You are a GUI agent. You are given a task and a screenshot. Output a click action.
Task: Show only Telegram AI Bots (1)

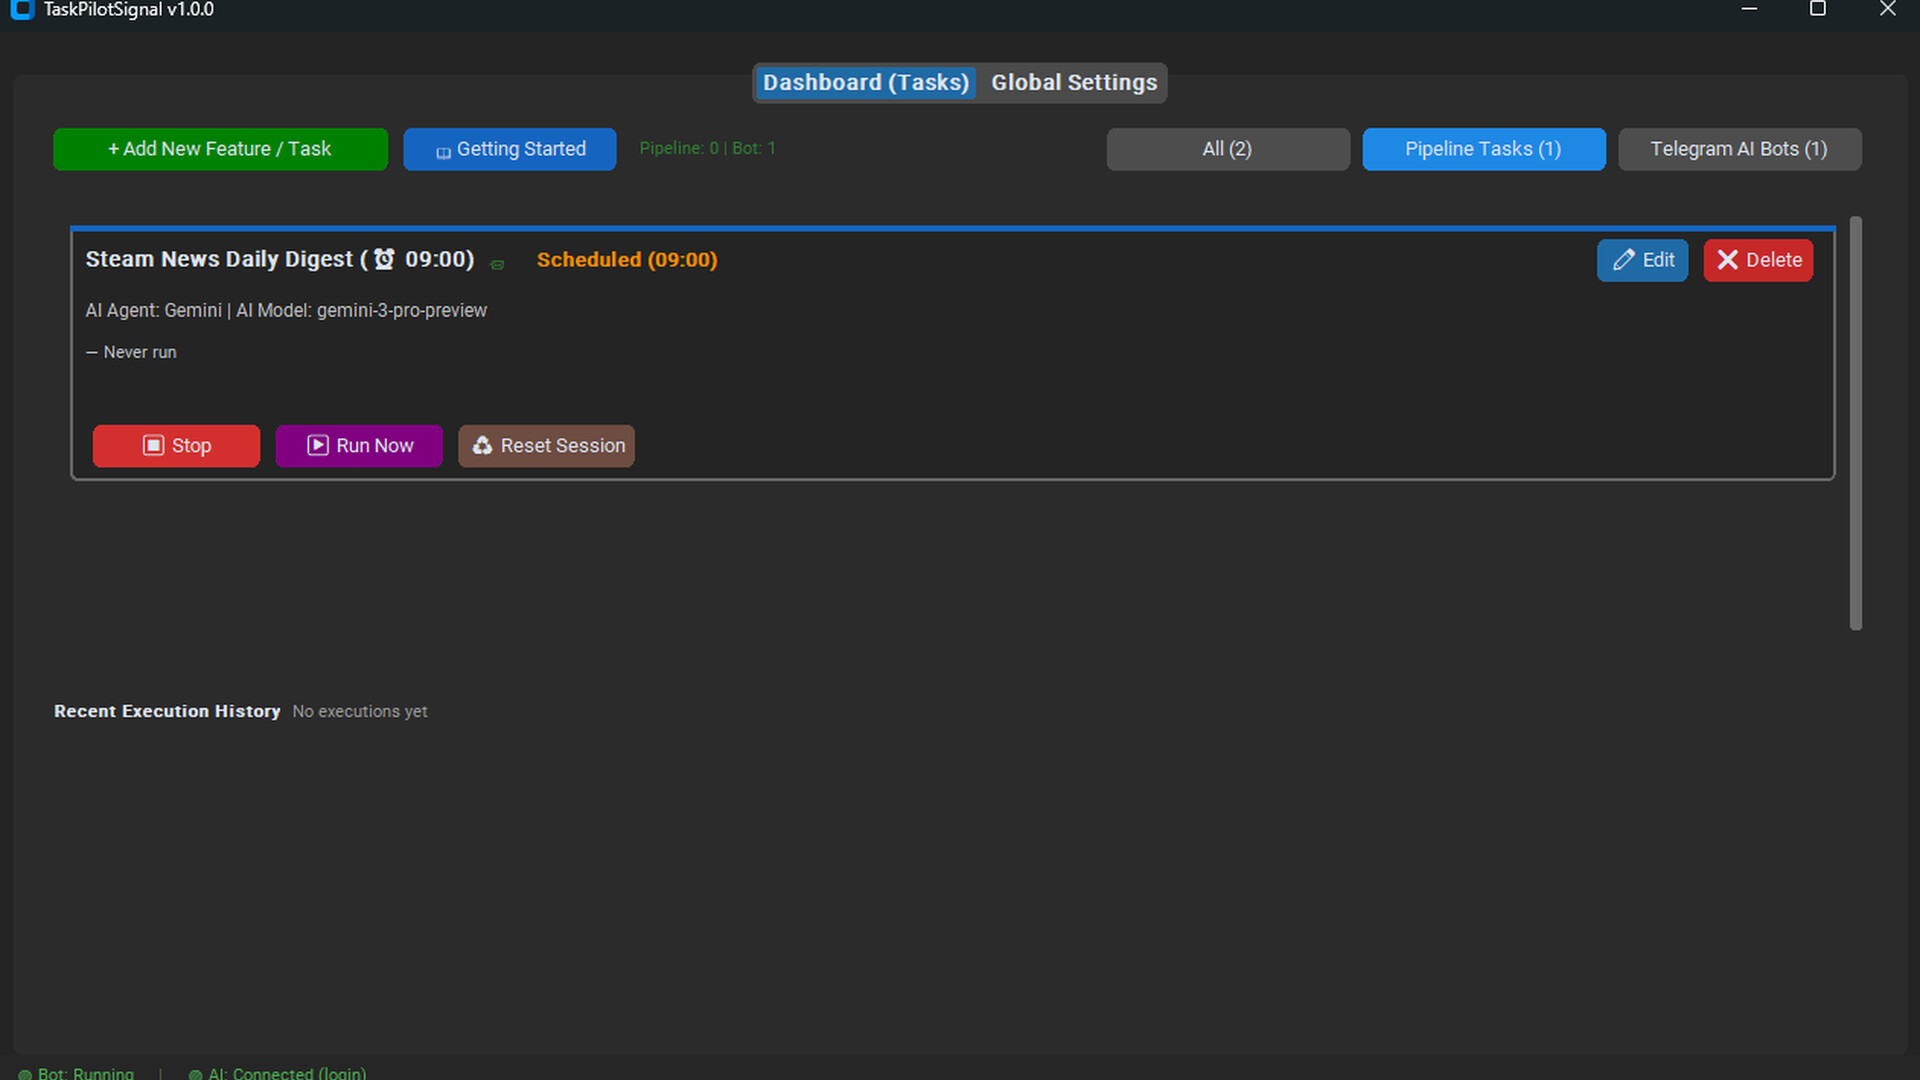point(1738,149)
